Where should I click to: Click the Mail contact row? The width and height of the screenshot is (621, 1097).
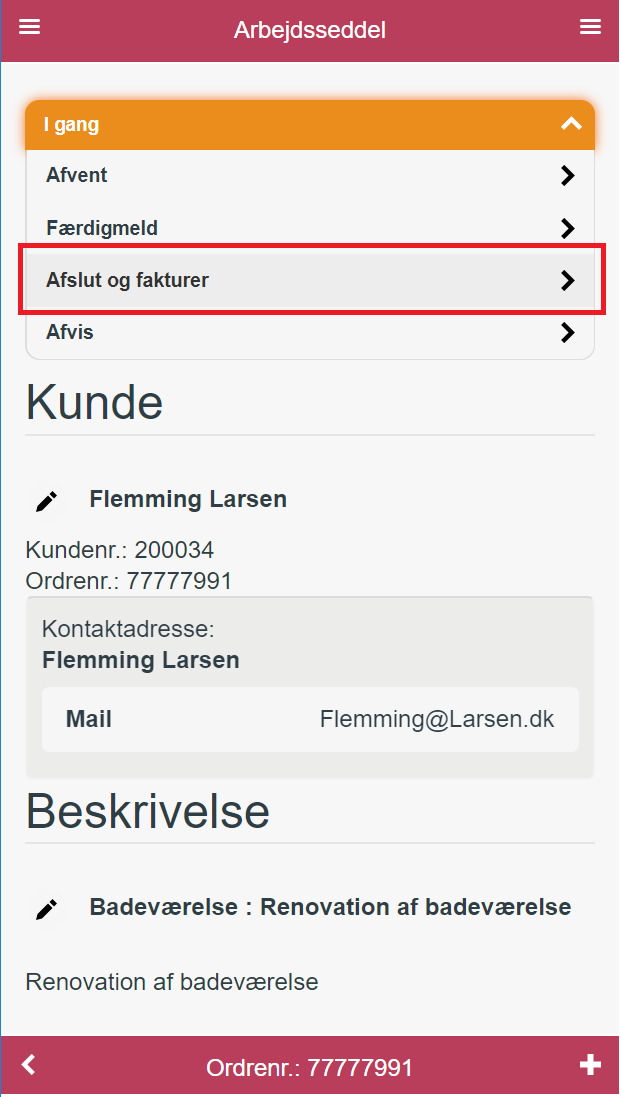point(310,719)
